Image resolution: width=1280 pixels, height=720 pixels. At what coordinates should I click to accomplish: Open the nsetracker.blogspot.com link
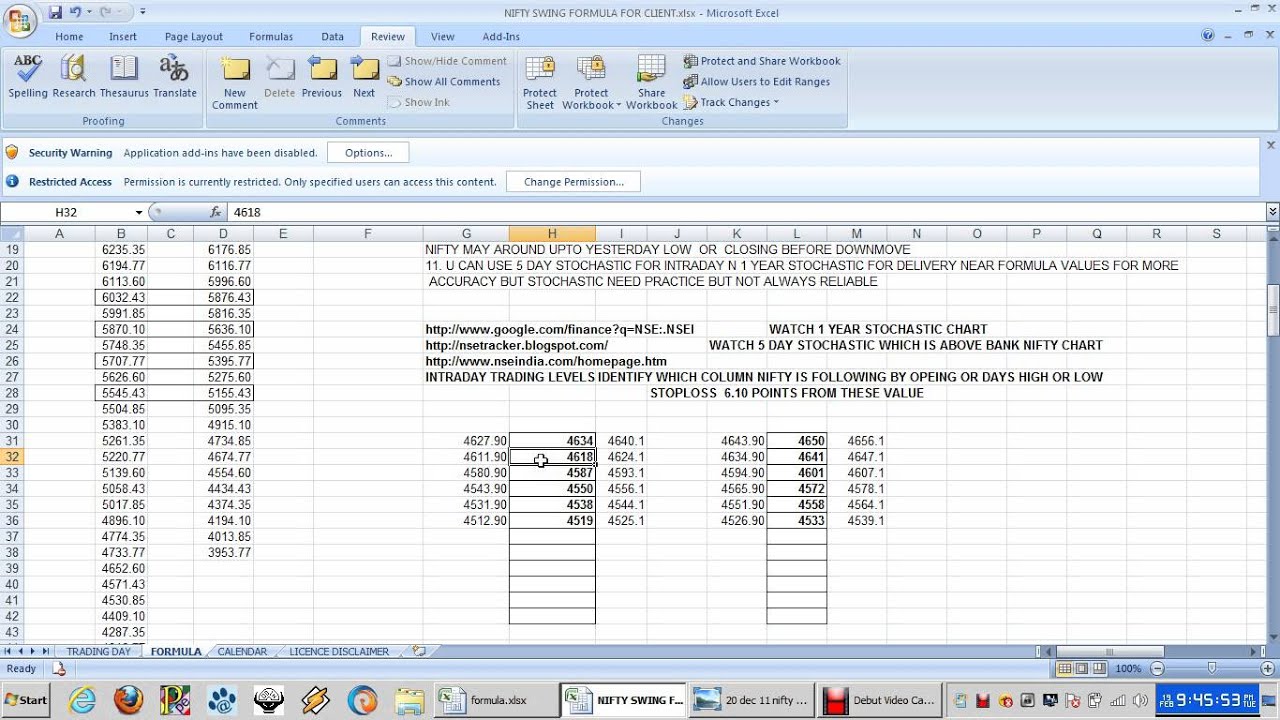point(516,345)
